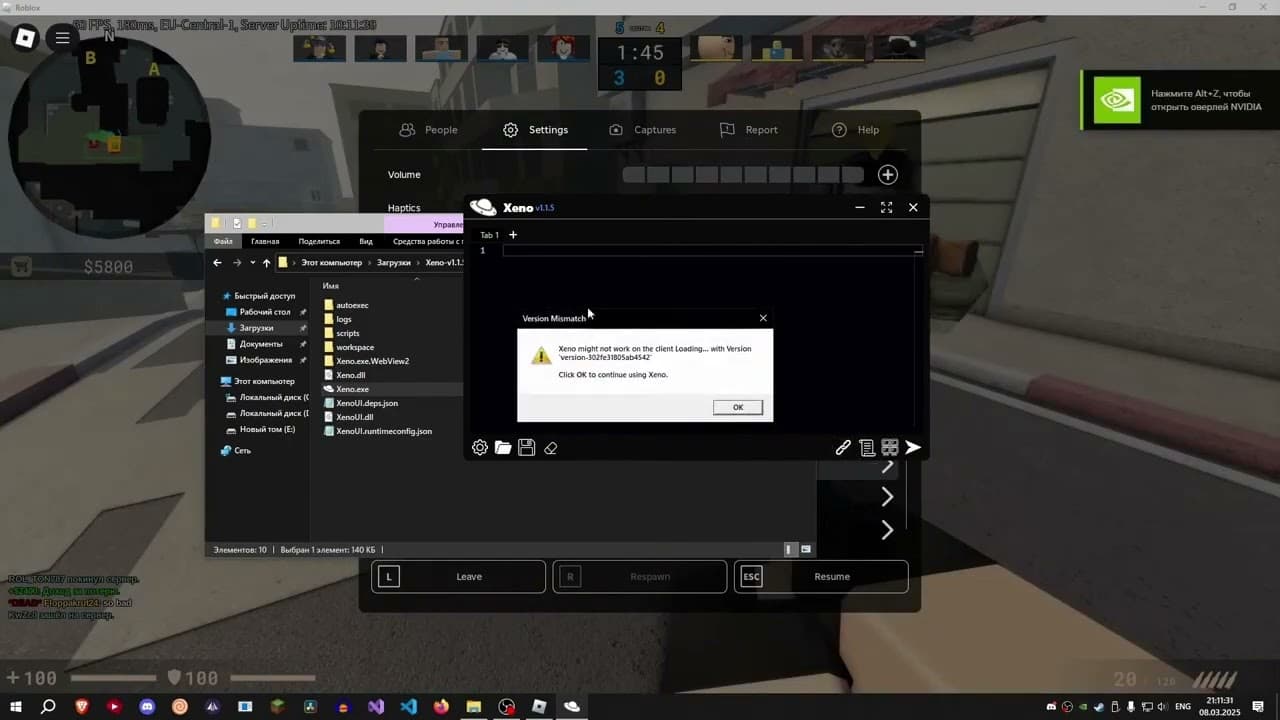Switch to the People tab in Roblox menu
This screenshot has width=1280, height=720.
coord(428,130)
